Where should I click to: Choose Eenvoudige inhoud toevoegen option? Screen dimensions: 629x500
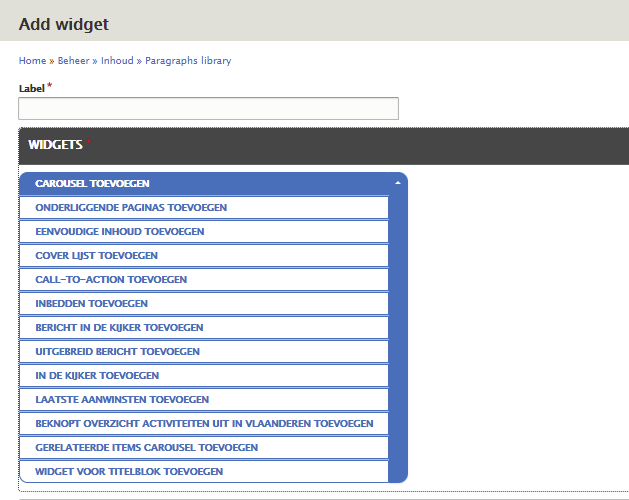tap(120, 232)
